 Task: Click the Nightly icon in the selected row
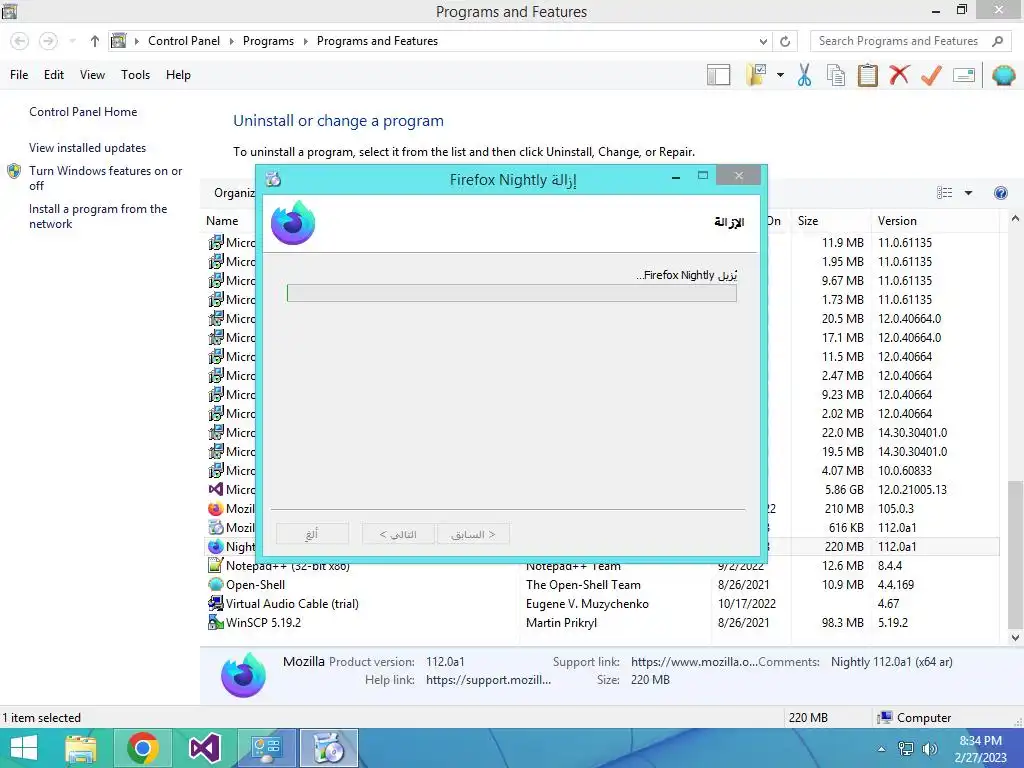pyautogui.click(x=216, y=547)
